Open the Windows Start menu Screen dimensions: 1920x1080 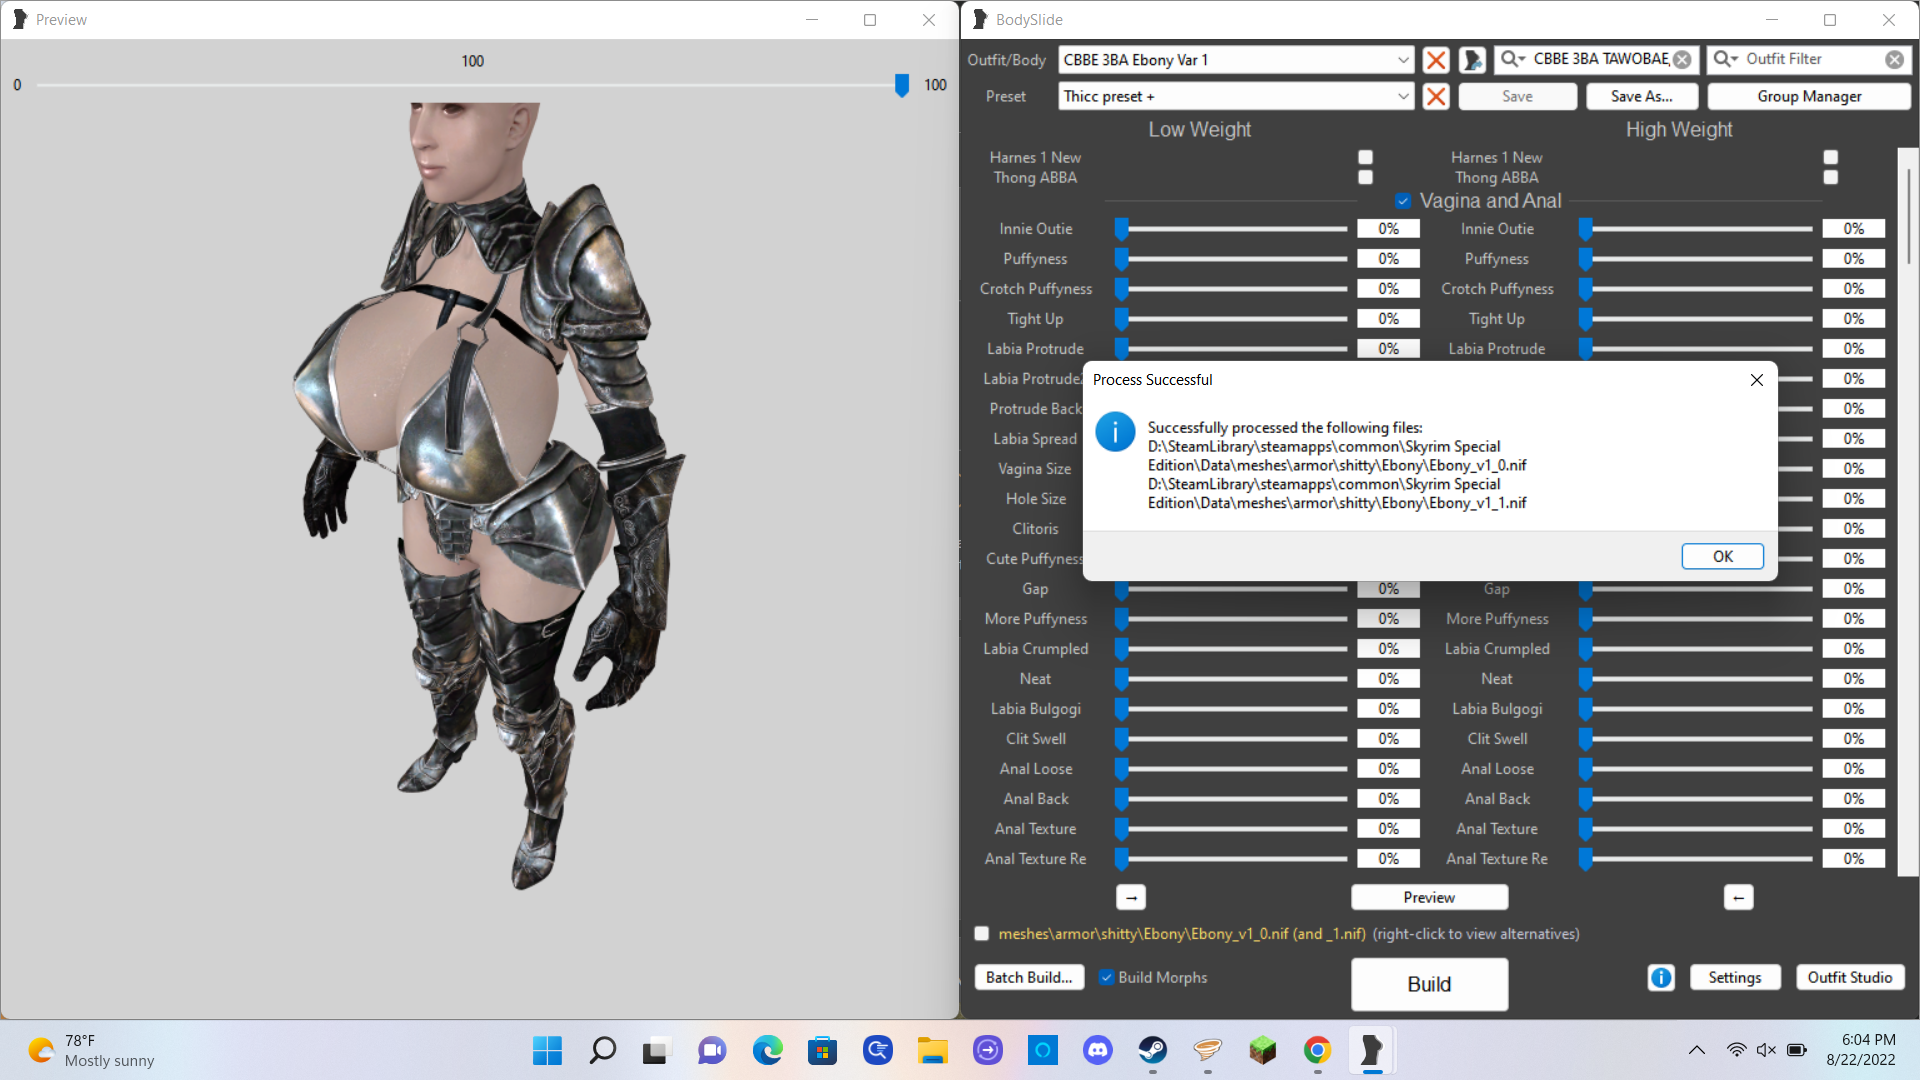[x=547, y=1051]
